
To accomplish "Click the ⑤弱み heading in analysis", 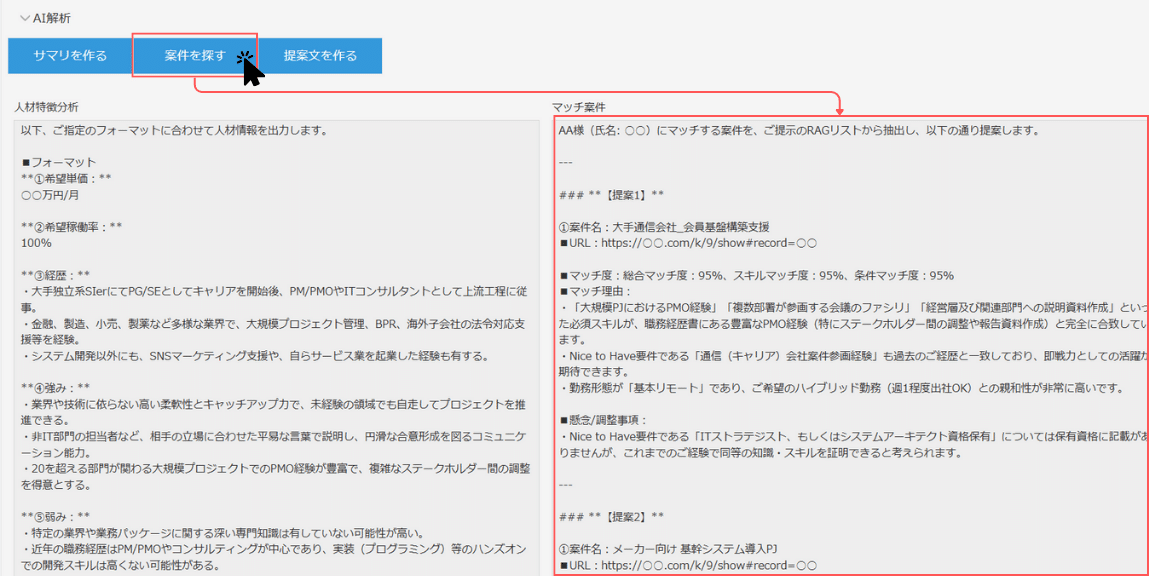I will click(x=56, y=516).
